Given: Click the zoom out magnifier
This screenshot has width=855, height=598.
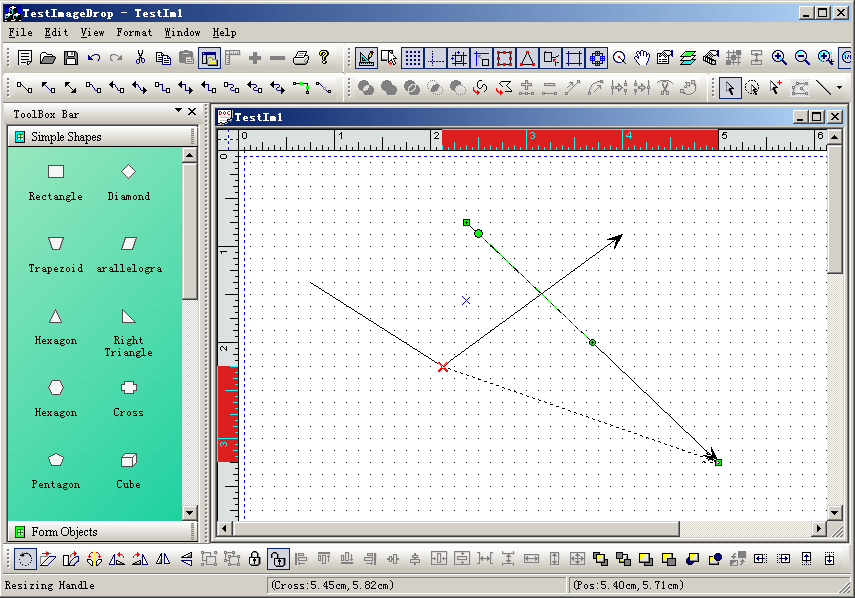Looking at the screenshot, I should pos(802,58).
